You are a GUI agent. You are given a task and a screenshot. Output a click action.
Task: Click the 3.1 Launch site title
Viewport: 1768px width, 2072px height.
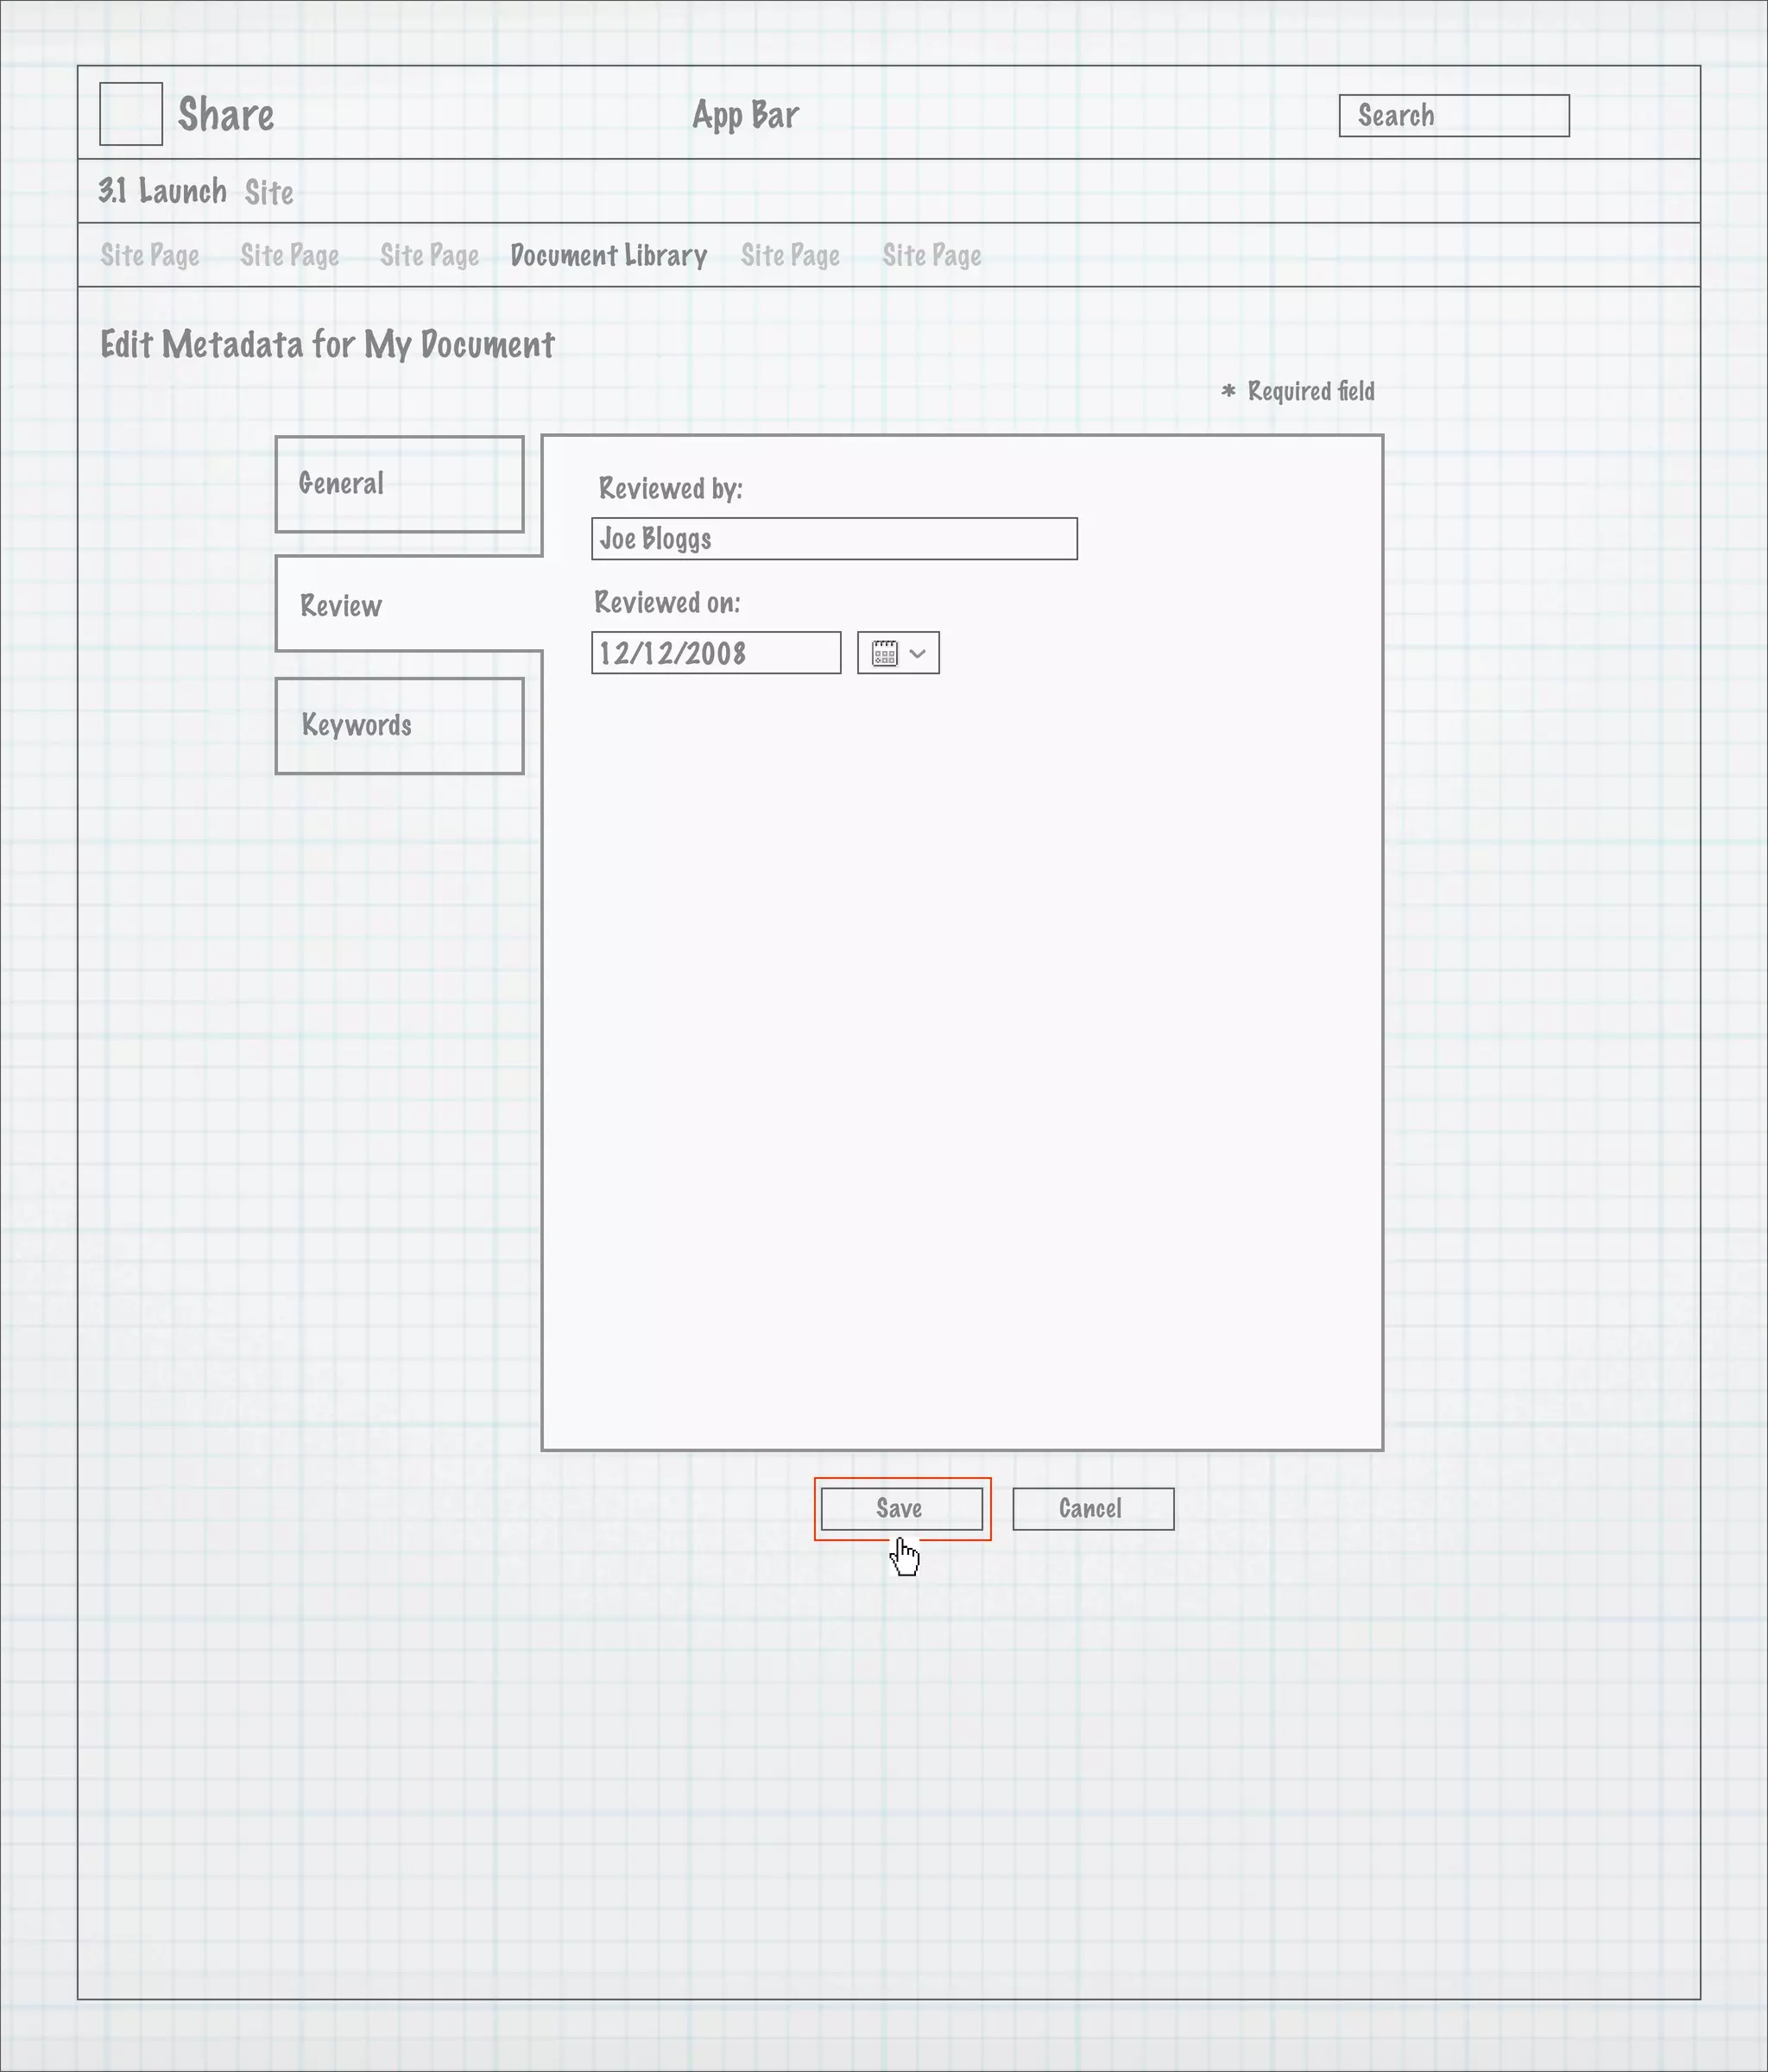tap(162, 191)
